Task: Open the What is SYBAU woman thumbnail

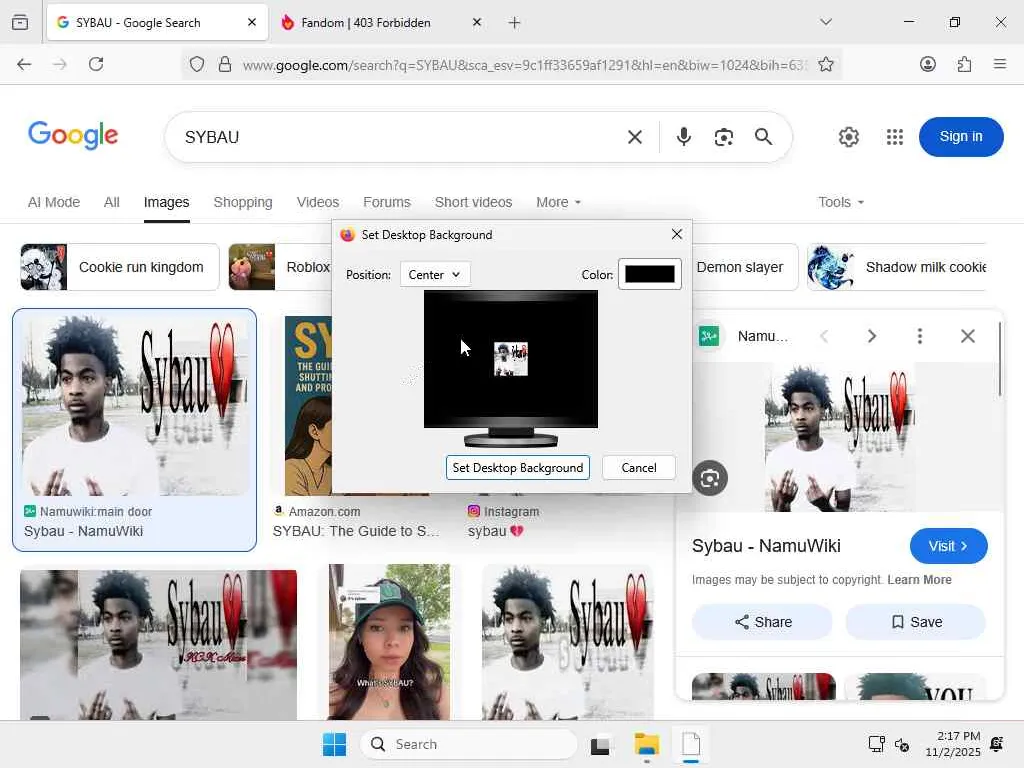Action: tap(389, 642)
